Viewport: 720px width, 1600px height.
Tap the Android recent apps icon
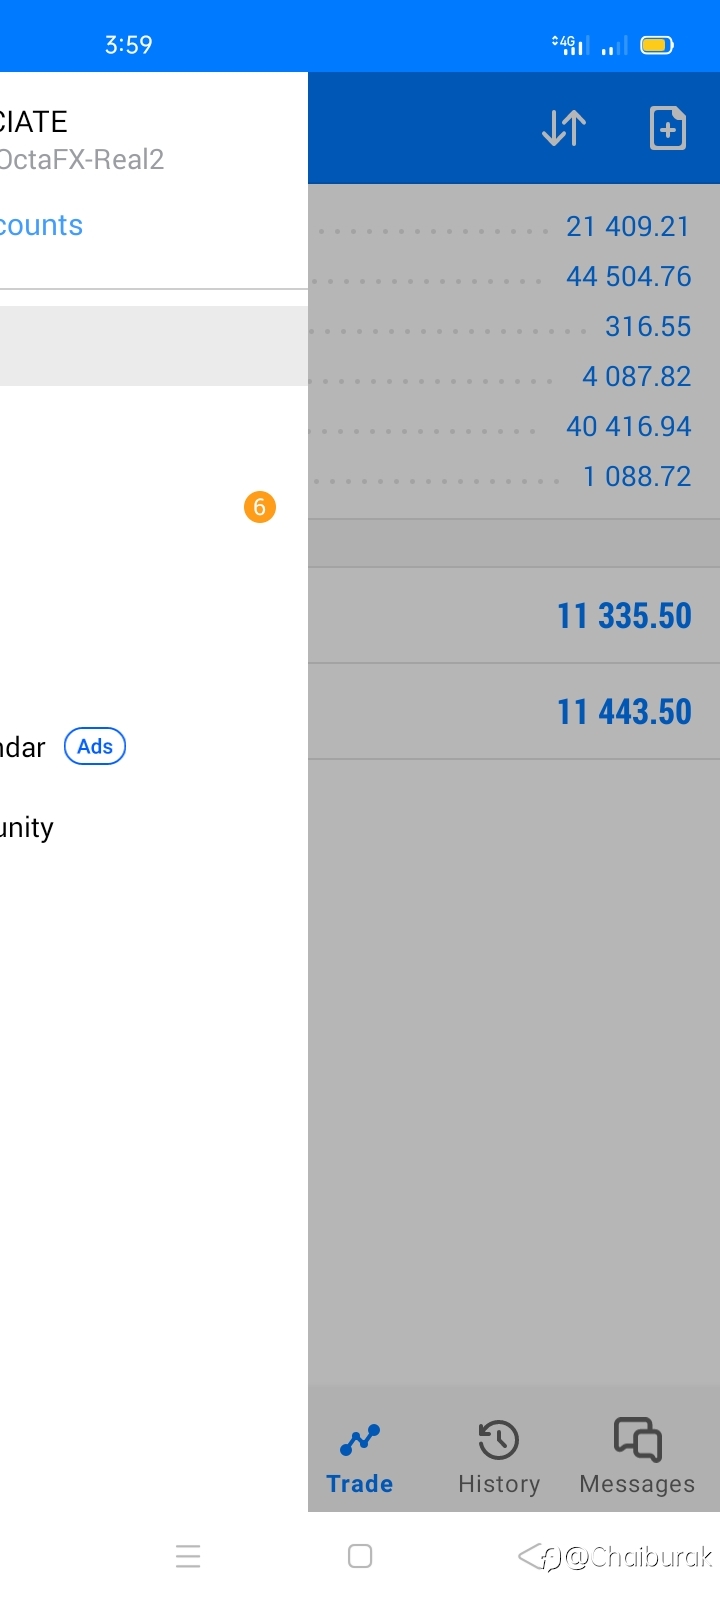pyautogui.click(x=188, y=1556)
